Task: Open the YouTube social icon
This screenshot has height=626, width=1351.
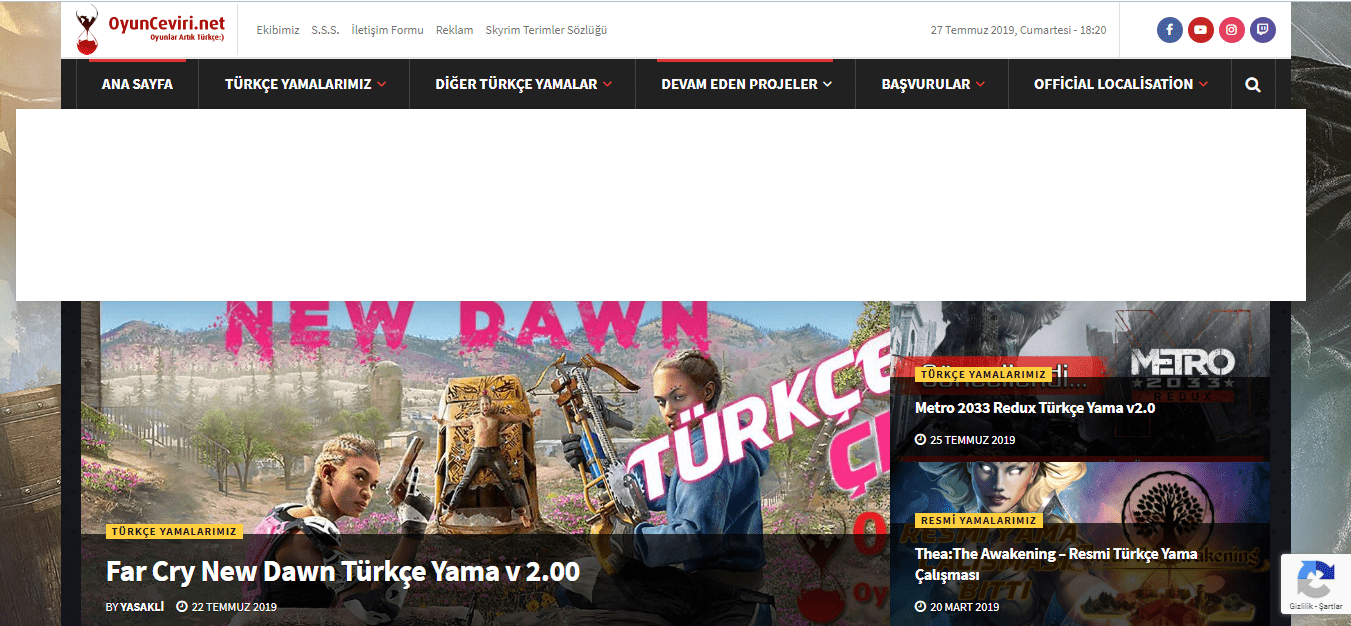Action: click(1201, 30)
